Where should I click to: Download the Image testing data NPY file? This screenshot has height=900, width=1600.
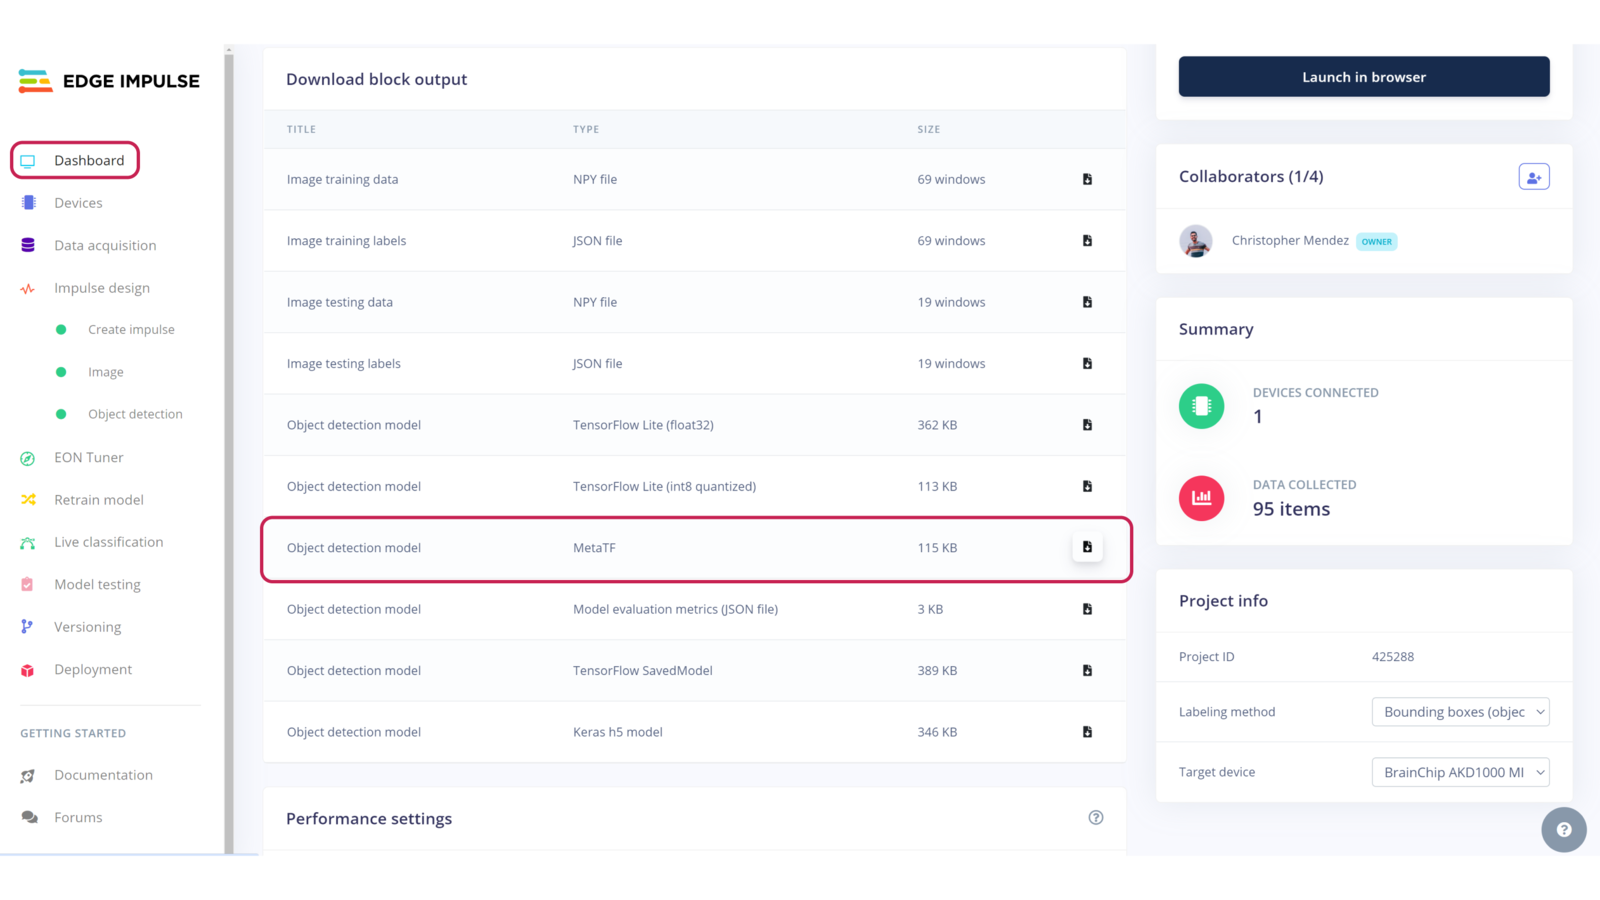pyautogui.click(x=1087, y=302)
